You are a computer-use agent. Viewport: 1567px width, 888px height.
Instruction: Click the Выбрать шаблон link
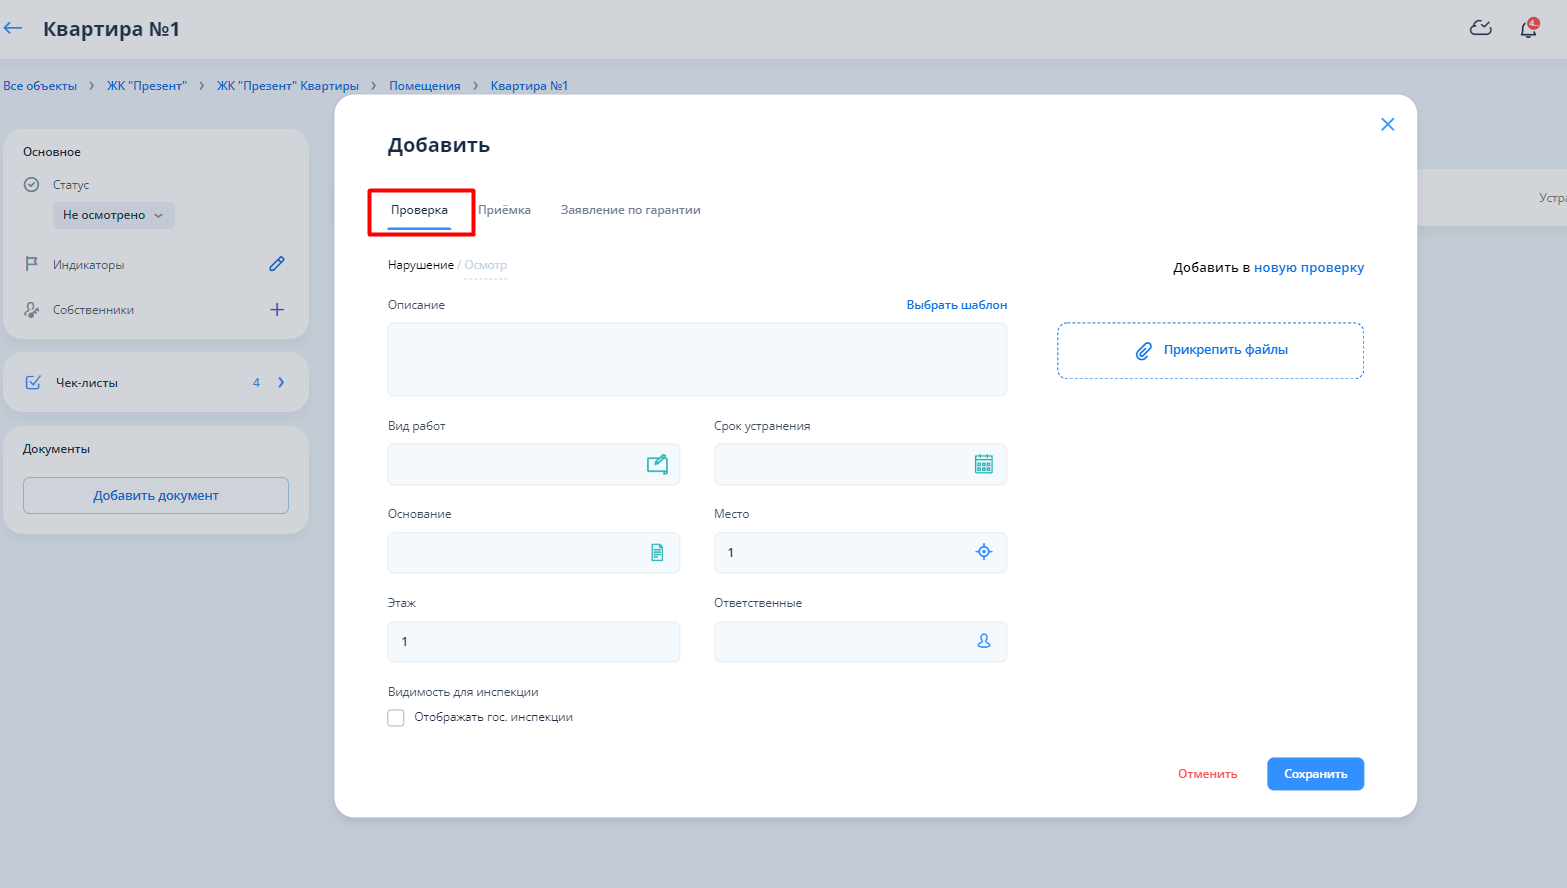[956, 305]
